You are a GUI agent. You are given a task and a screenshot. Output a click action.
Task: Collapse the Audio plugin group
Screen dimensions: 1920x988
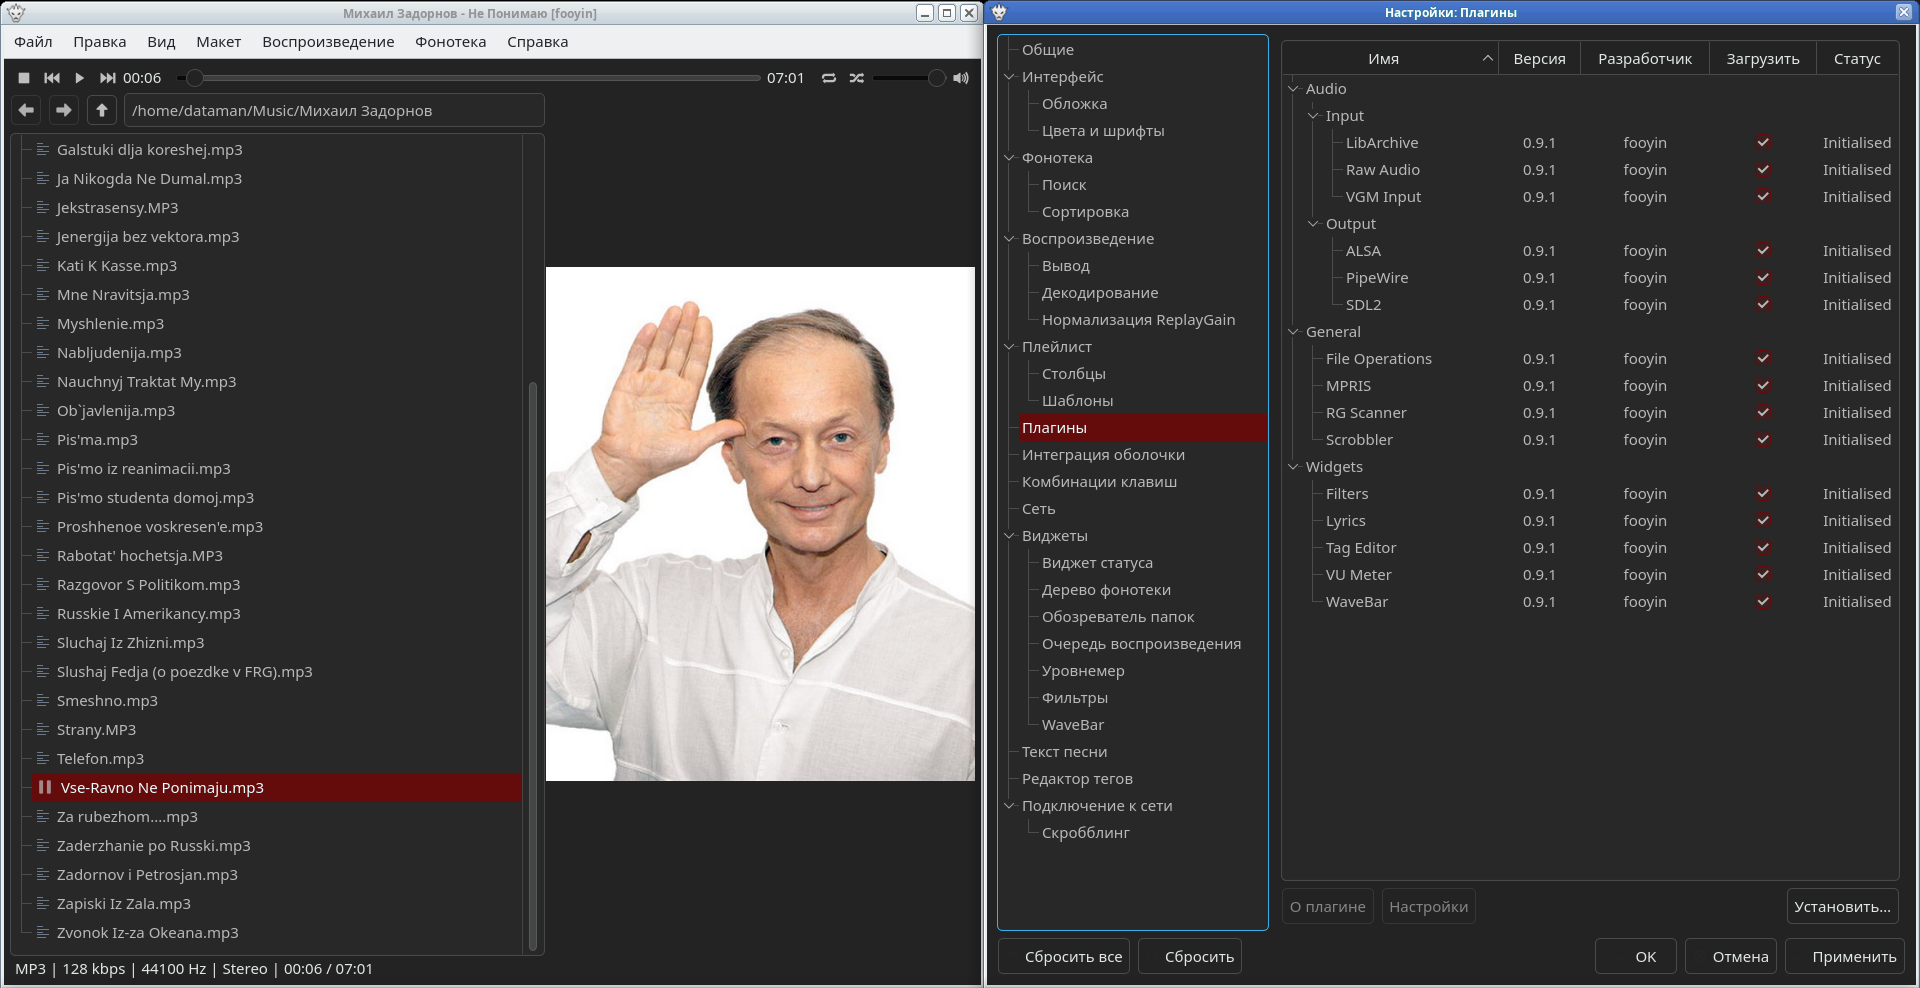coord(1293,89)
